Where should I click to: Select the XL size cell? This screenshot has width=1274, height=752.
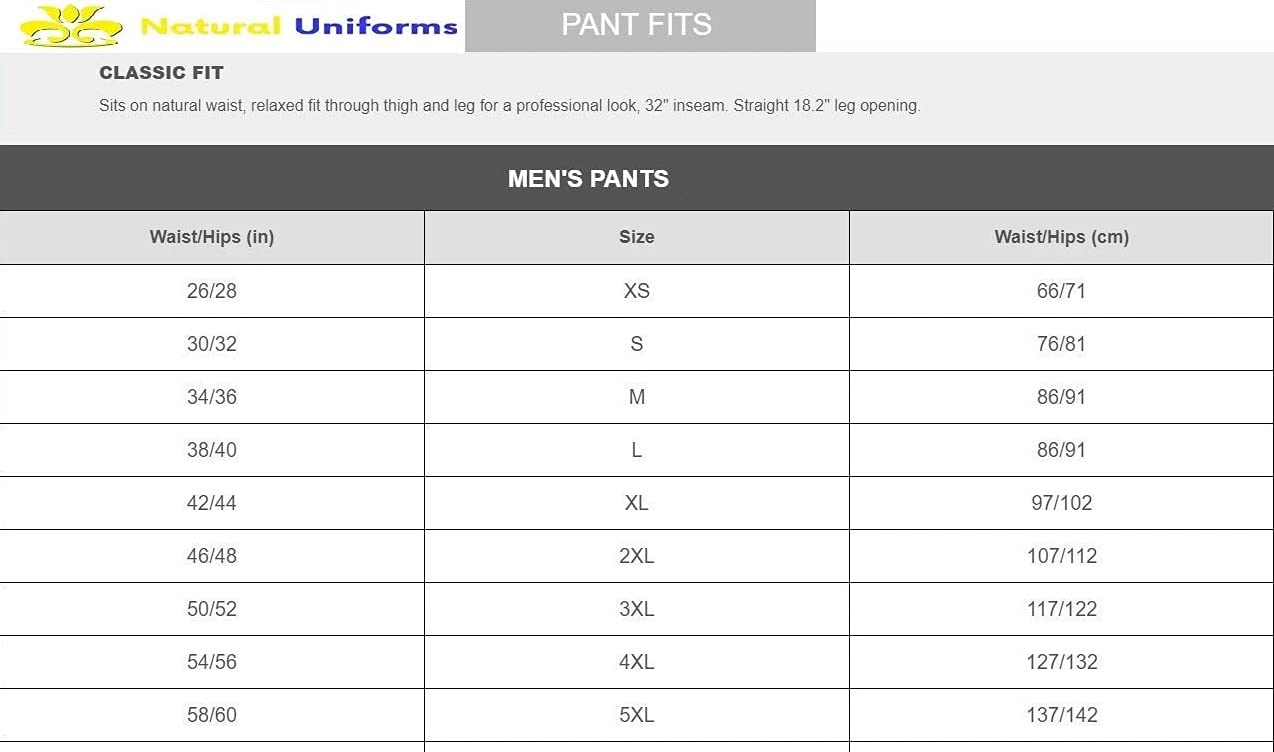pos(636,503)
